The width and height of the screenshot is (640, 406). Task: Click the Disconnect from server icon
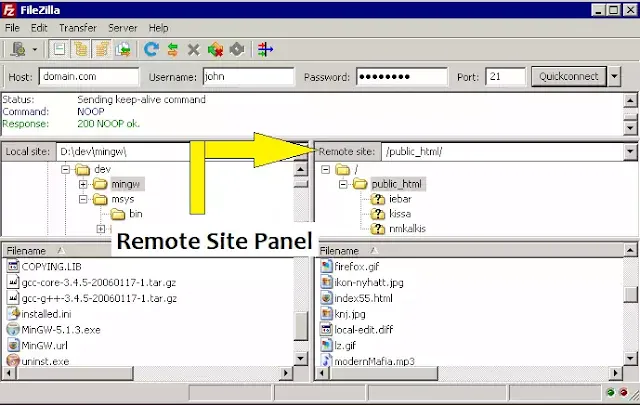pyautogui.click(x=216, y=49)
